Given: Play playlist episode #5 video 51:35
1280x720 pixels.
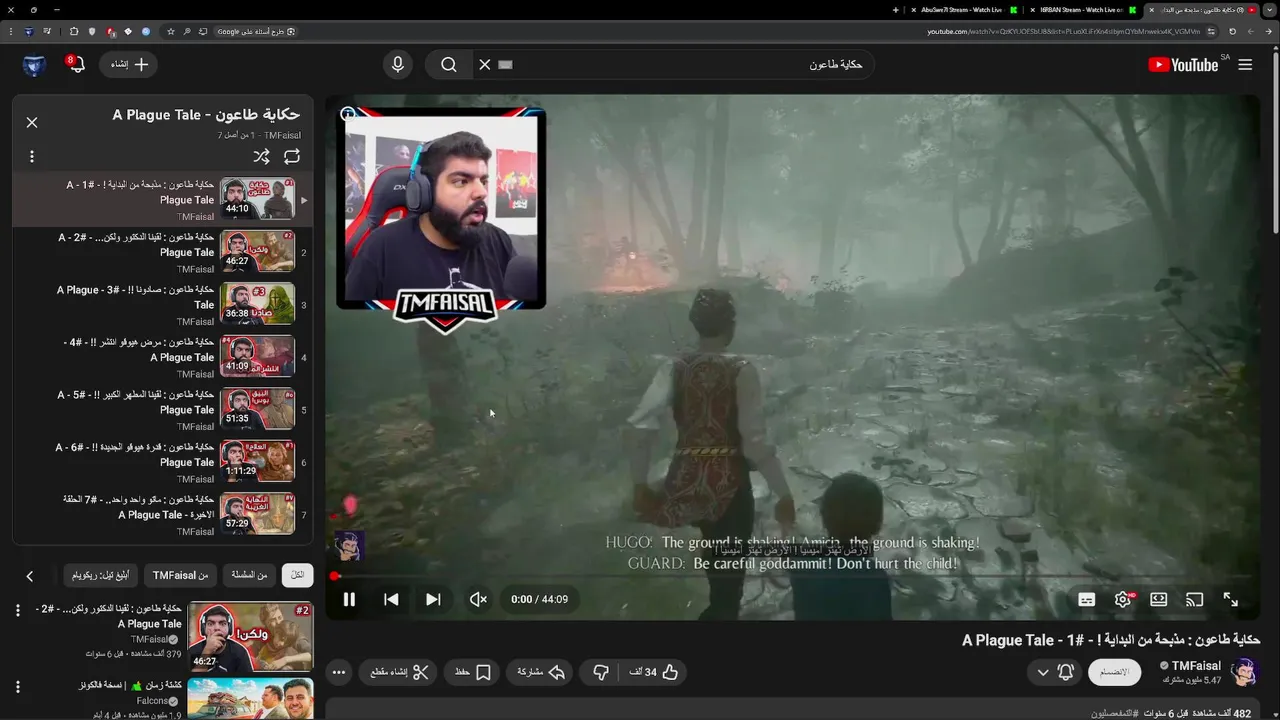Looking at the screenshot, I should 163,410.
